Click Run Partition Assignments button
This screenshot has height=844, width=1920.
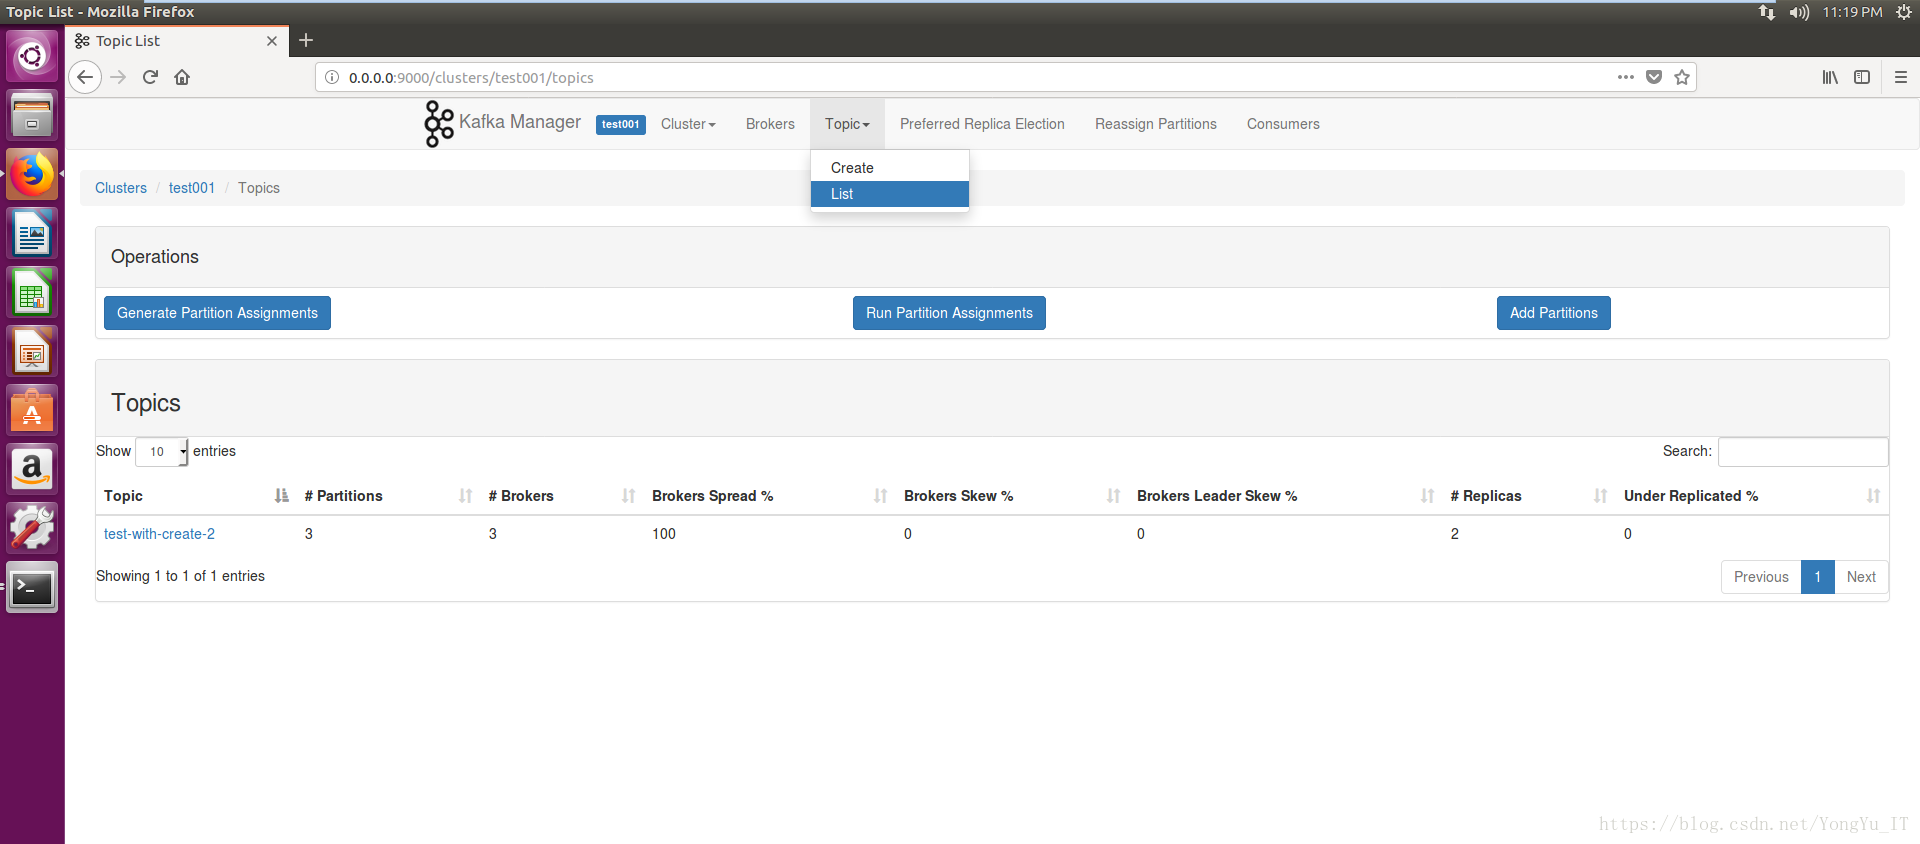[x=949, y=313]
